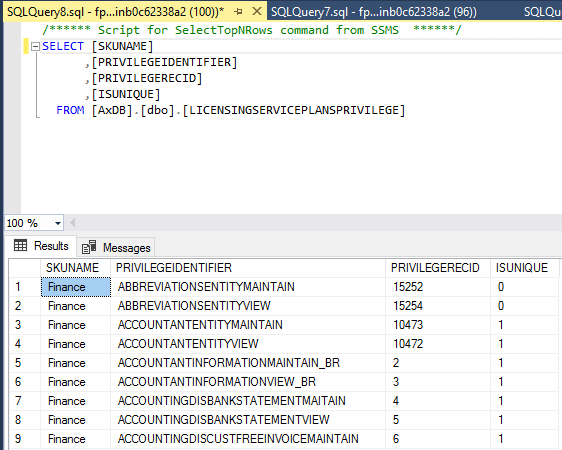This screenshot has height=450, width=562.
Task: Click the PRIVILEGERECID column header
Action: tap(438, 268)
